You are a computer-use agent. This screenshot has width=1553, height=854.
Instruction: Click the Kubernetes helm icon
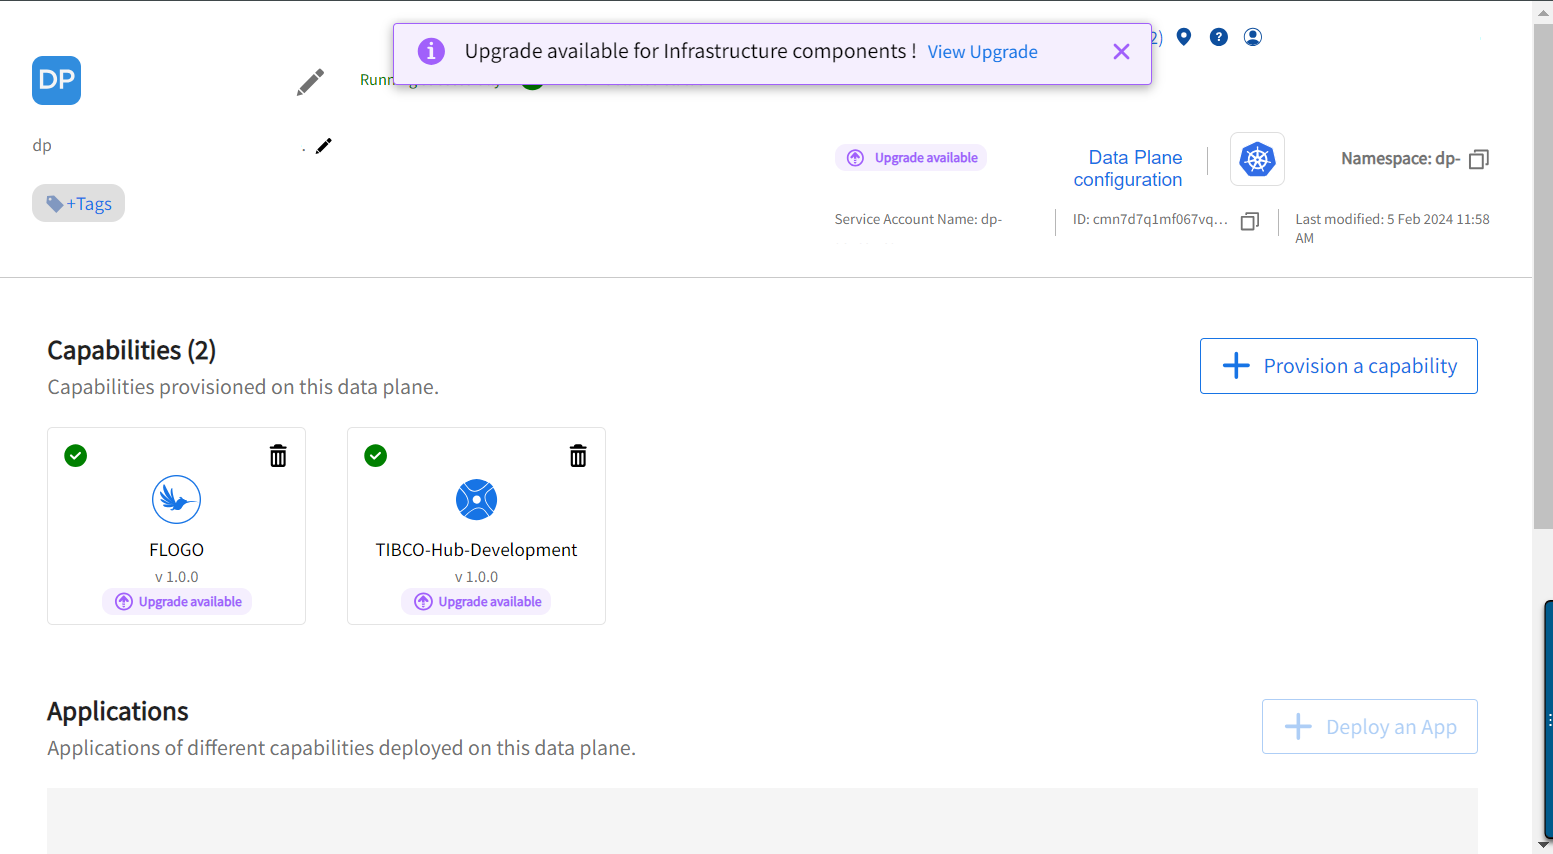[x=1257, y=159]
